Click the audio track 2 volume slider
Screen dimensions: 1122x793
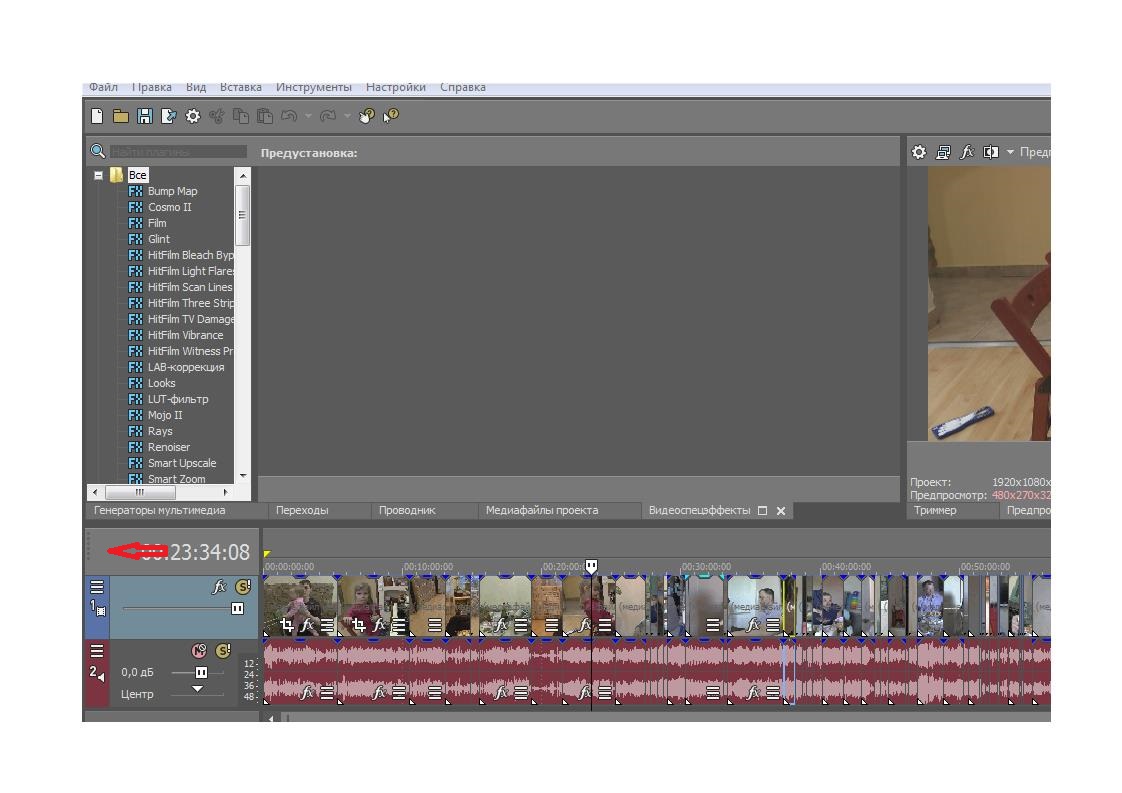[200, 672]
